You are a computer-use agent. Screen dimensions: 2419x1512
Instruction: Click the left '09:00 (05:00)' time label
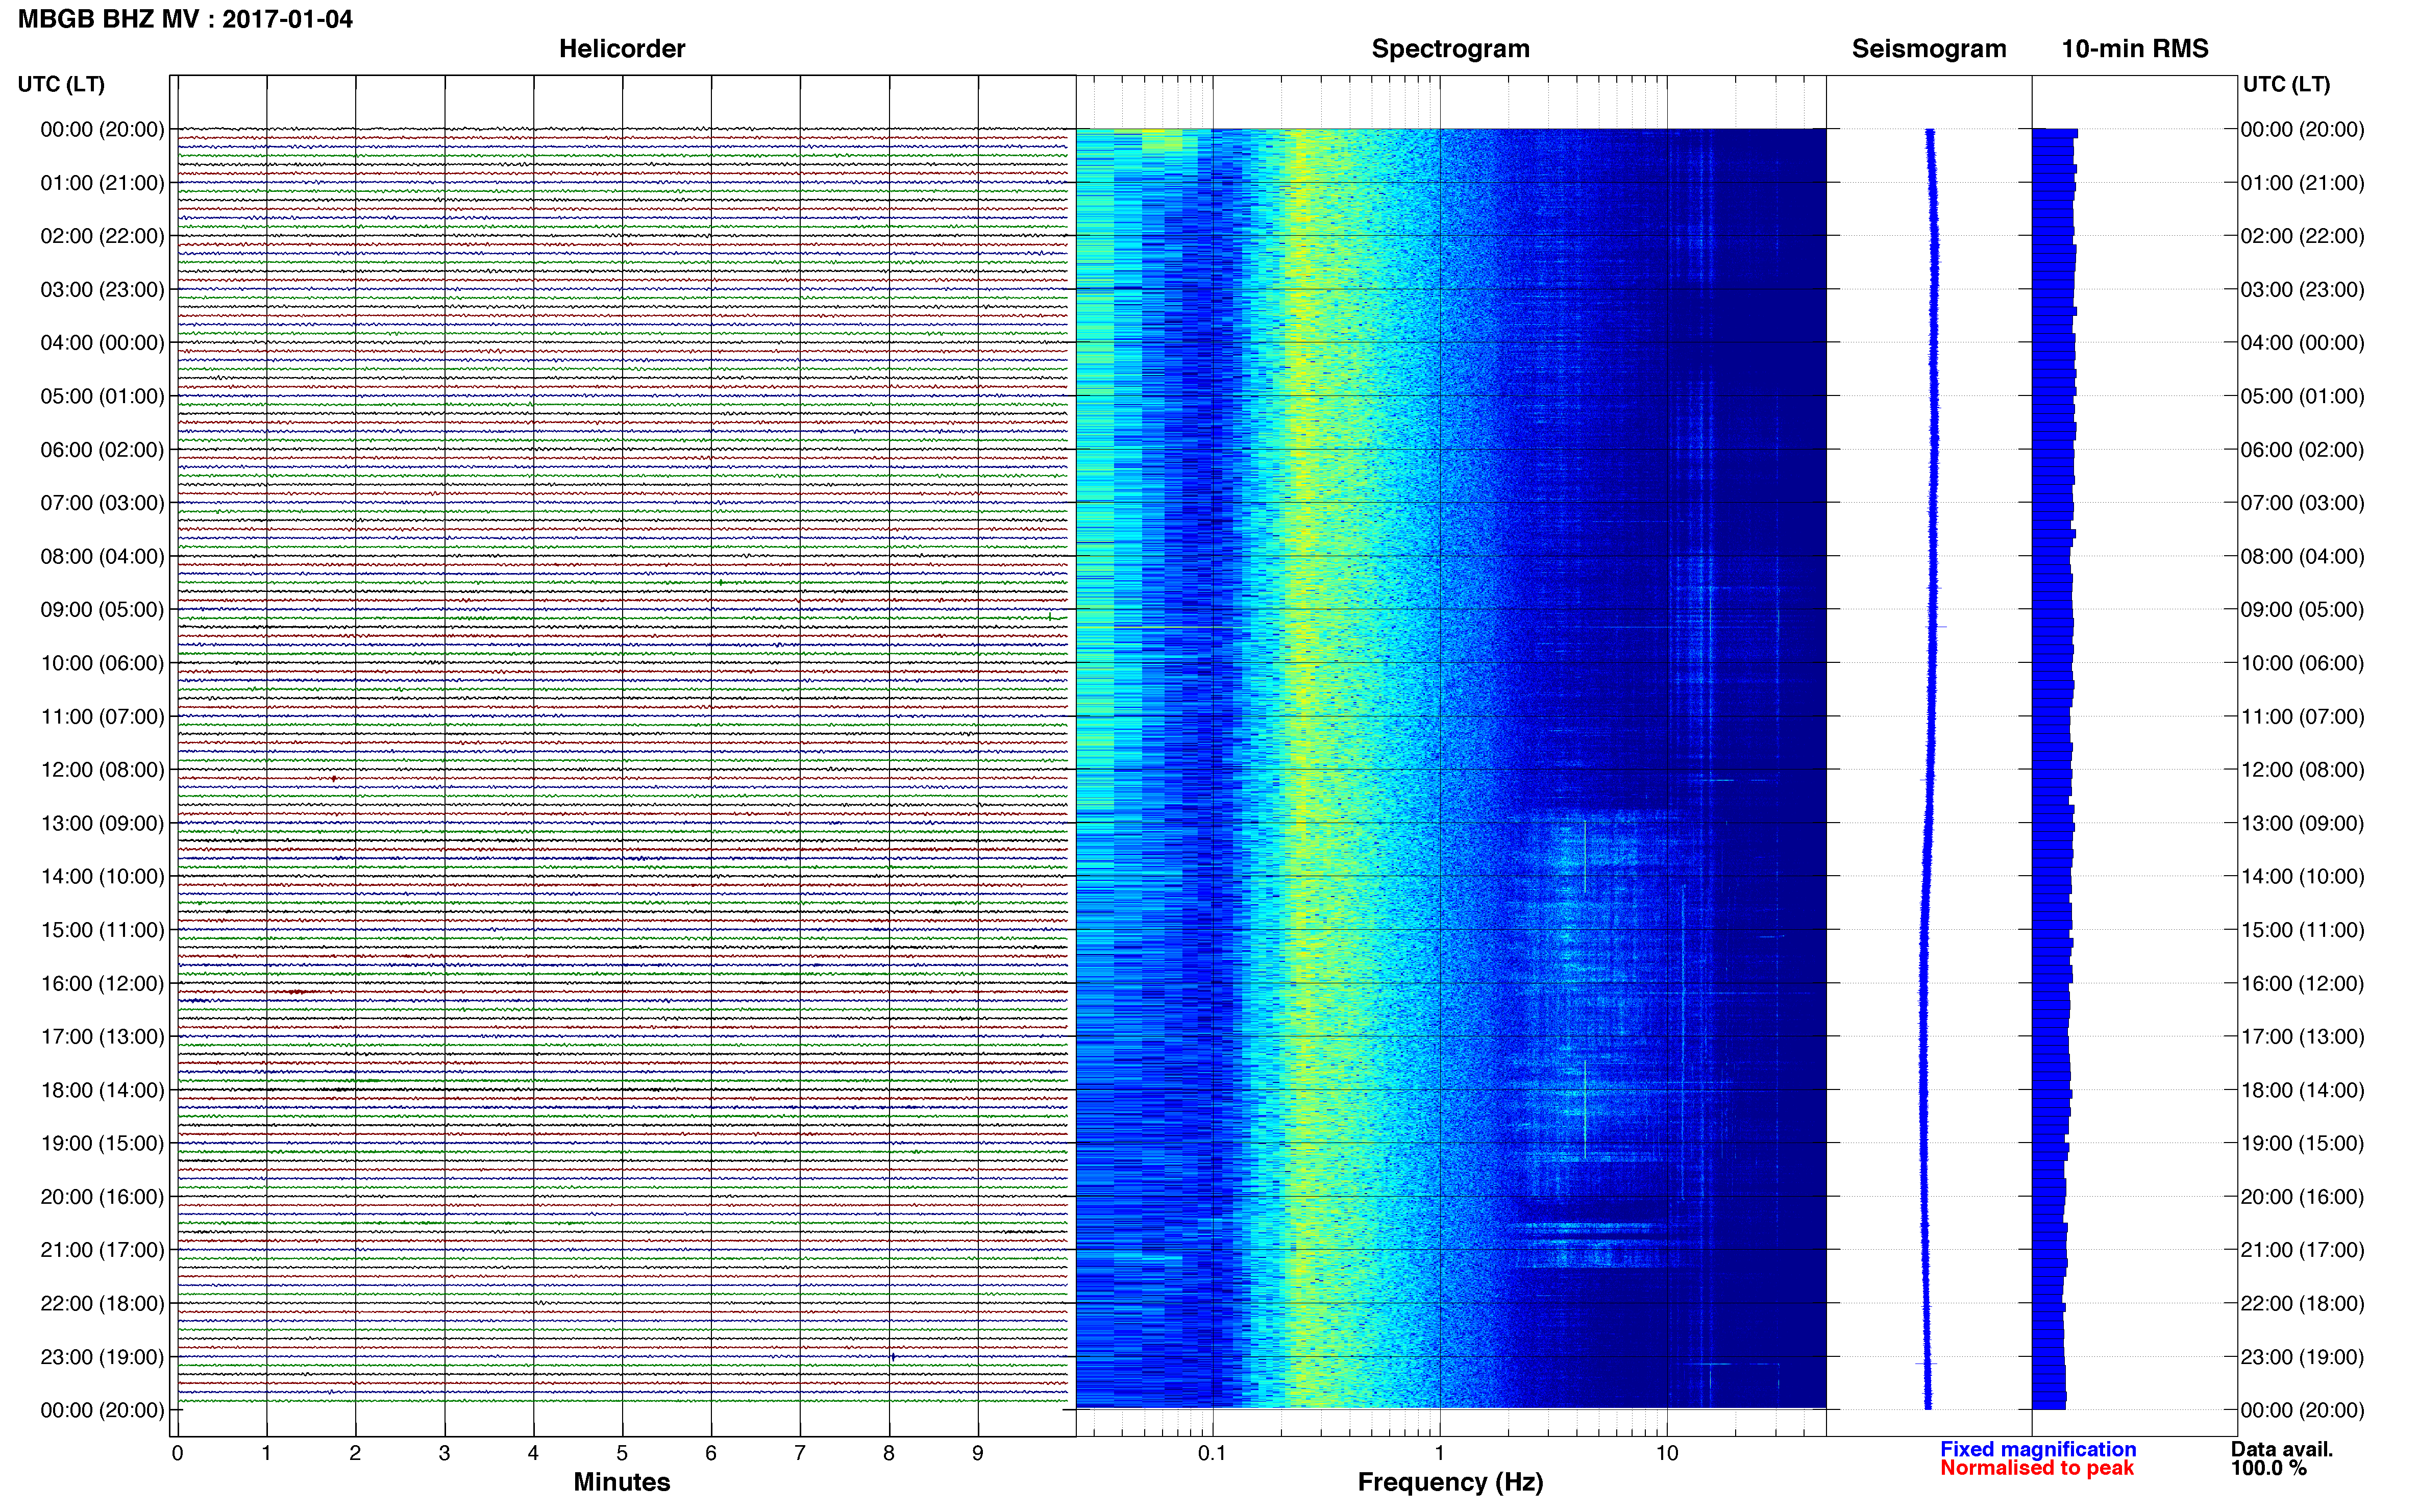102,610
